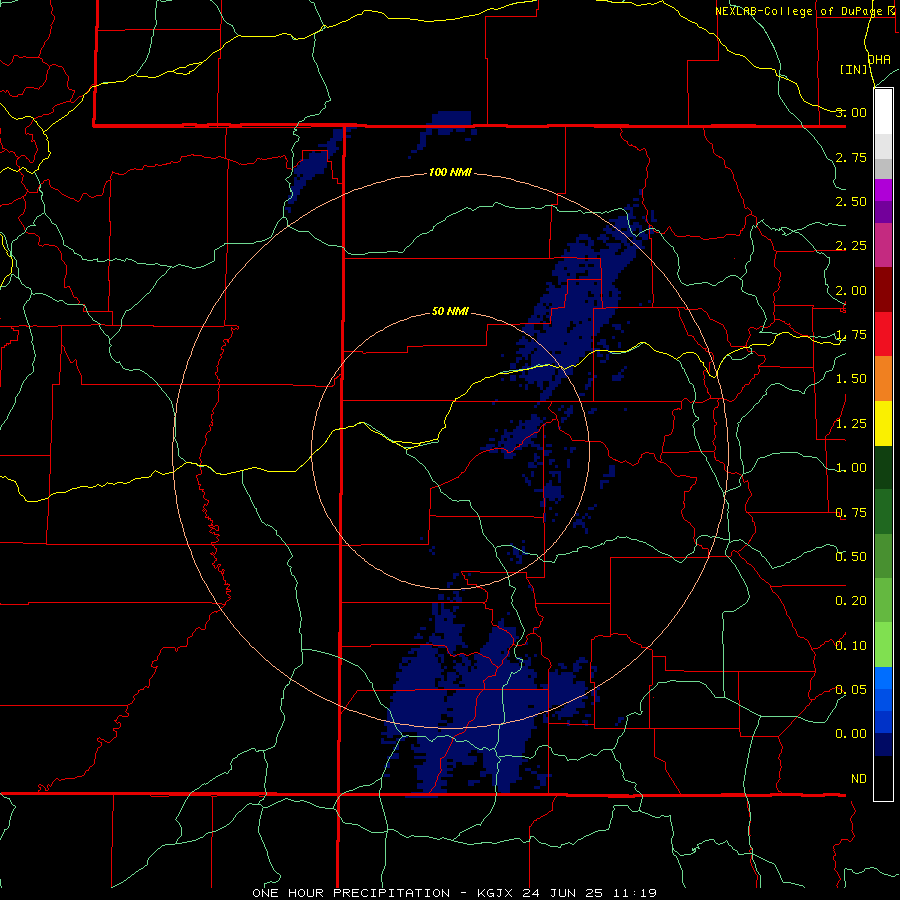Click the 2.00 legend value

pyautogui.click(x=851, y=290)
